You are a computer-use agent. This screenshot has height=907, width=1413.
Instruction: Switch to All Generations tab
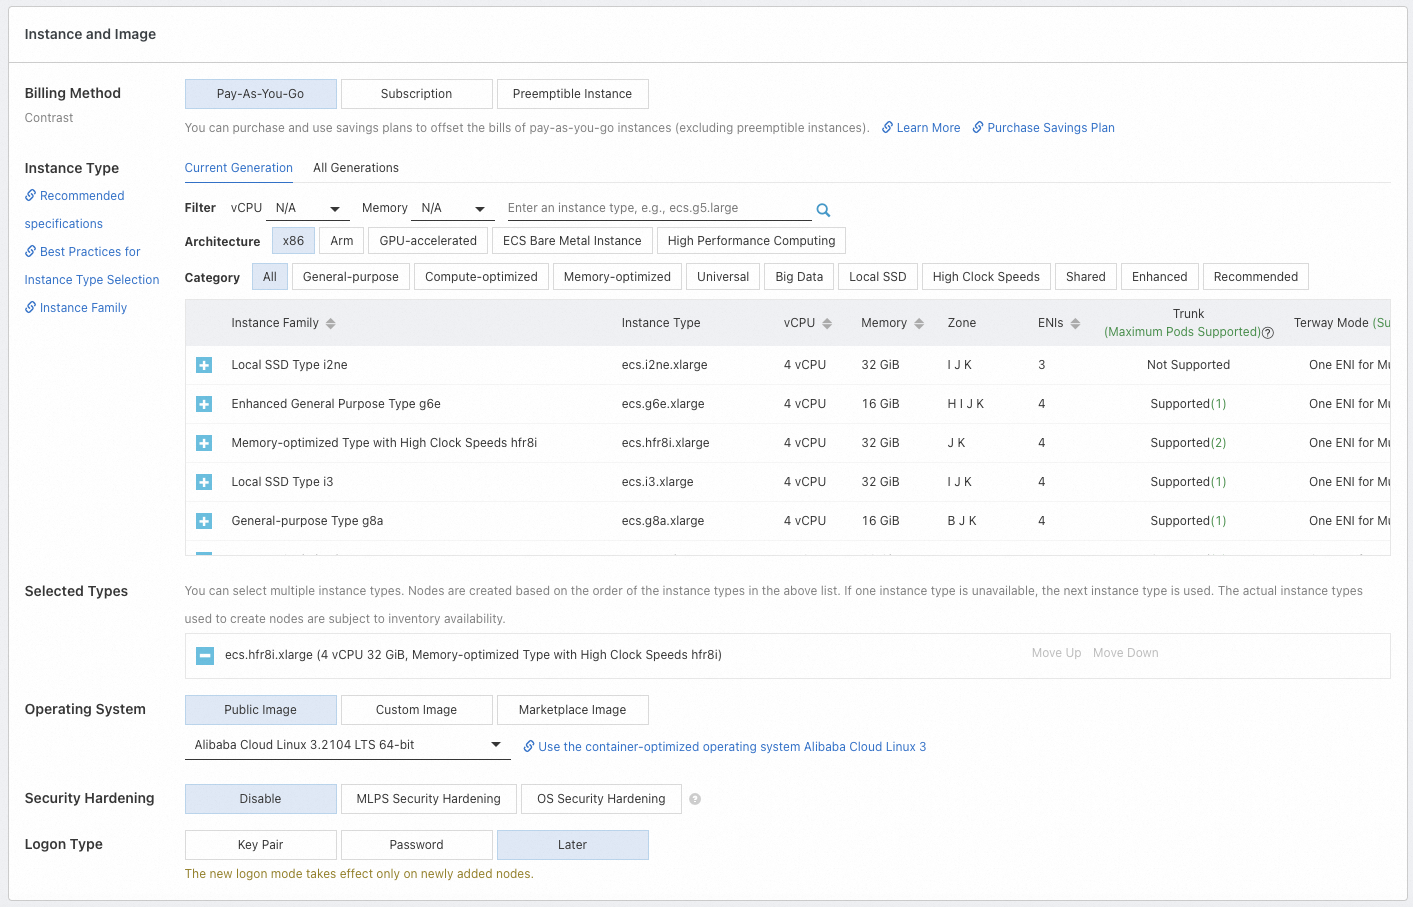pyautogui.click(x=356, y=168)
